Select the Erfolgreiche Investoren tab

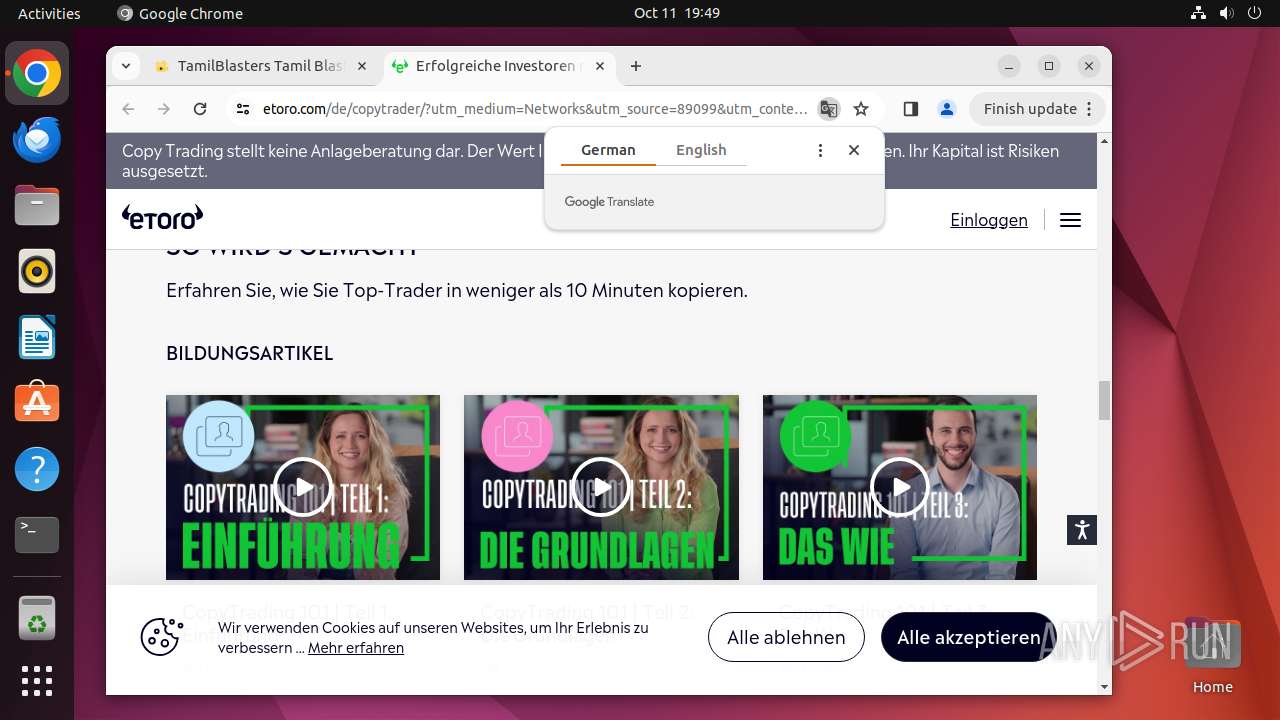[498, 66]
